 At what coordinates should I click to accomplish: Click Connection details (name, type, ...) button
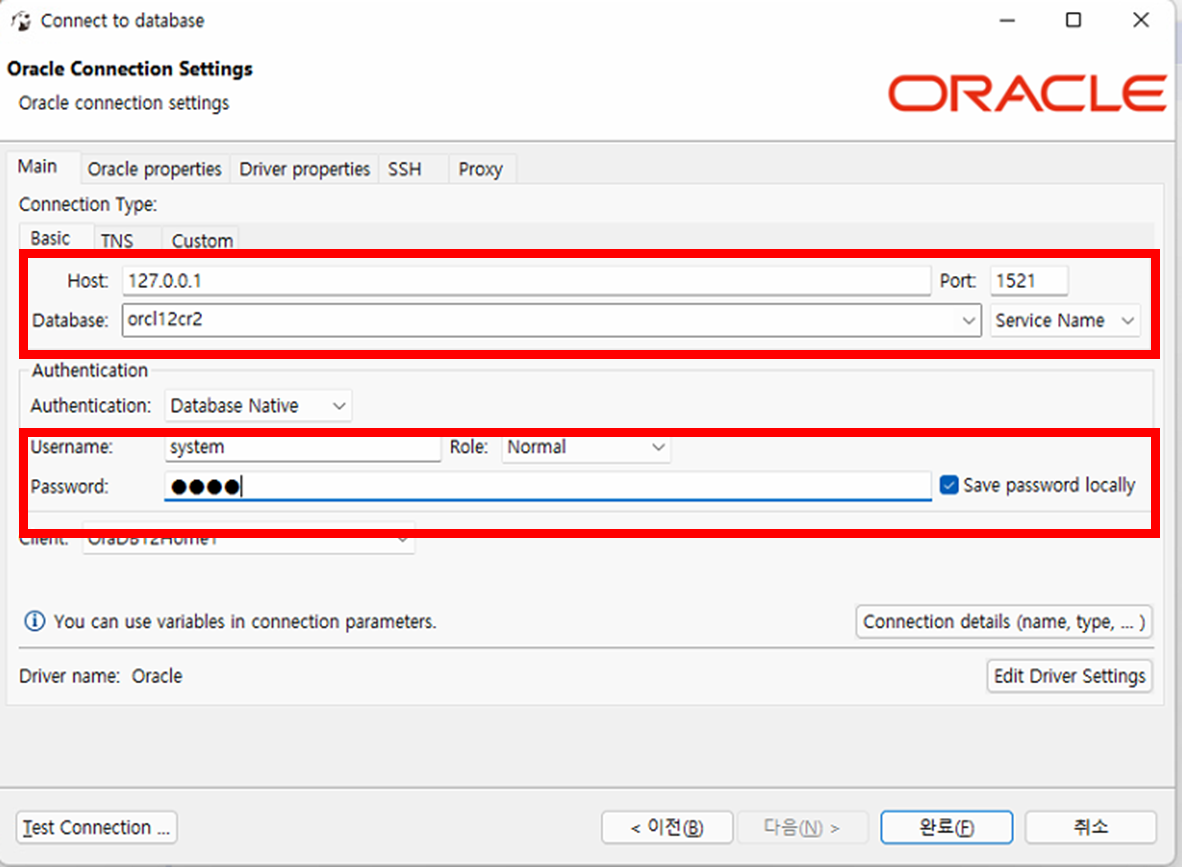click(1004, 622)
